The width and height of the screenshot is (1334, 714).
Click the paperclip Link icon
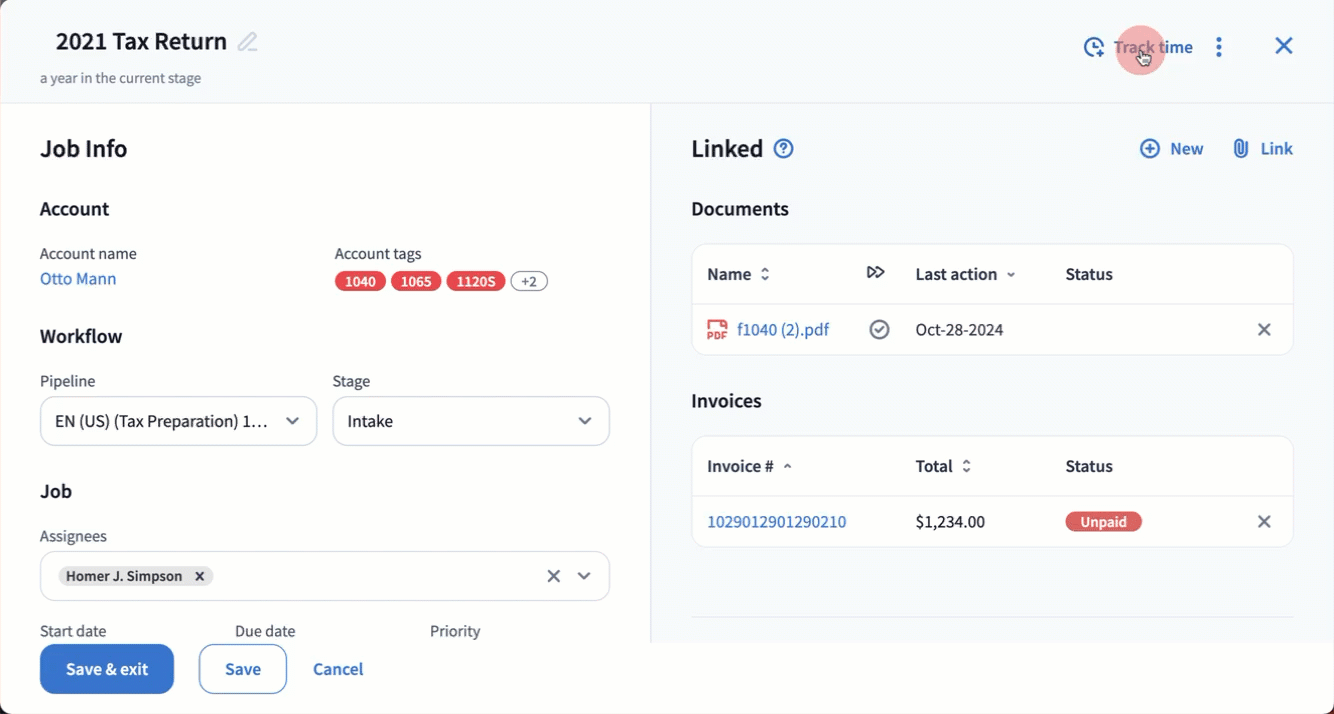(1241, 149)
